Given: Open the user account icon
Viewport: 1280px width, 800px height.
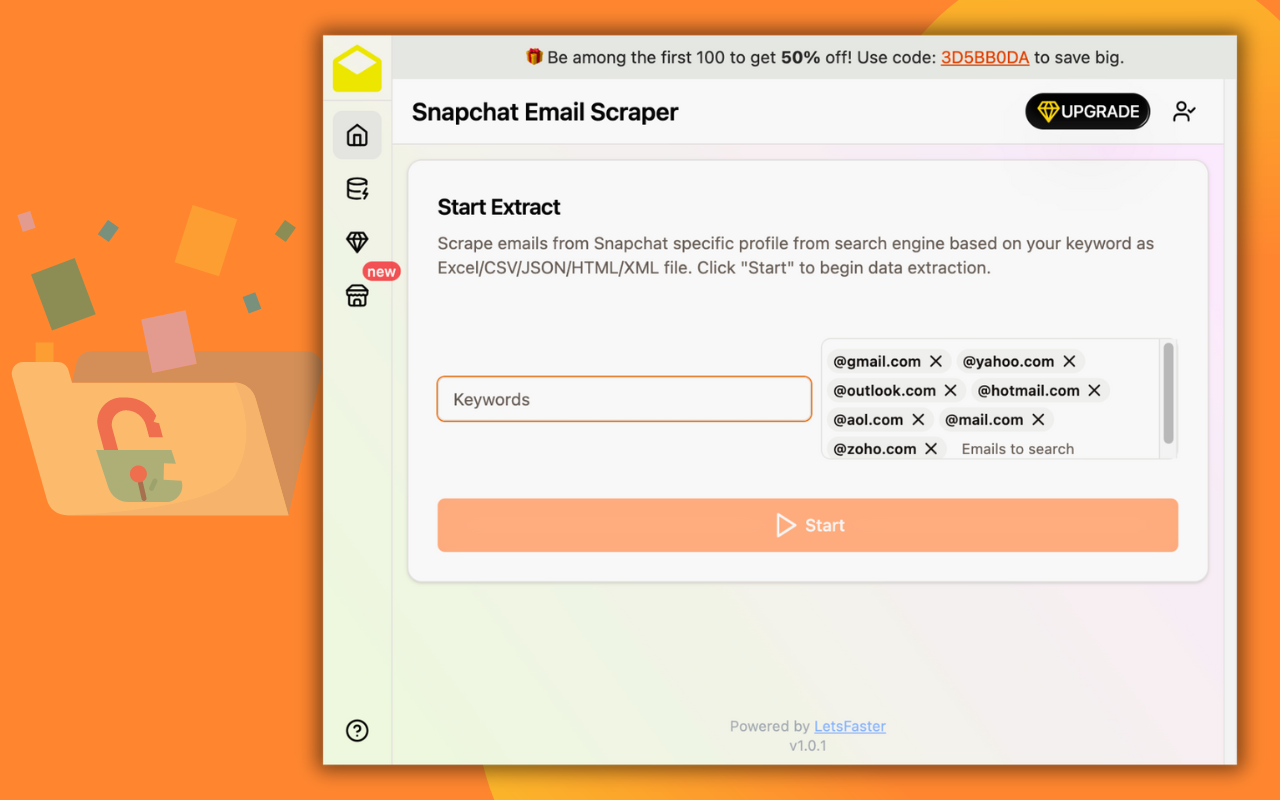Looking at the screenshot, I should coord(1184,111).
